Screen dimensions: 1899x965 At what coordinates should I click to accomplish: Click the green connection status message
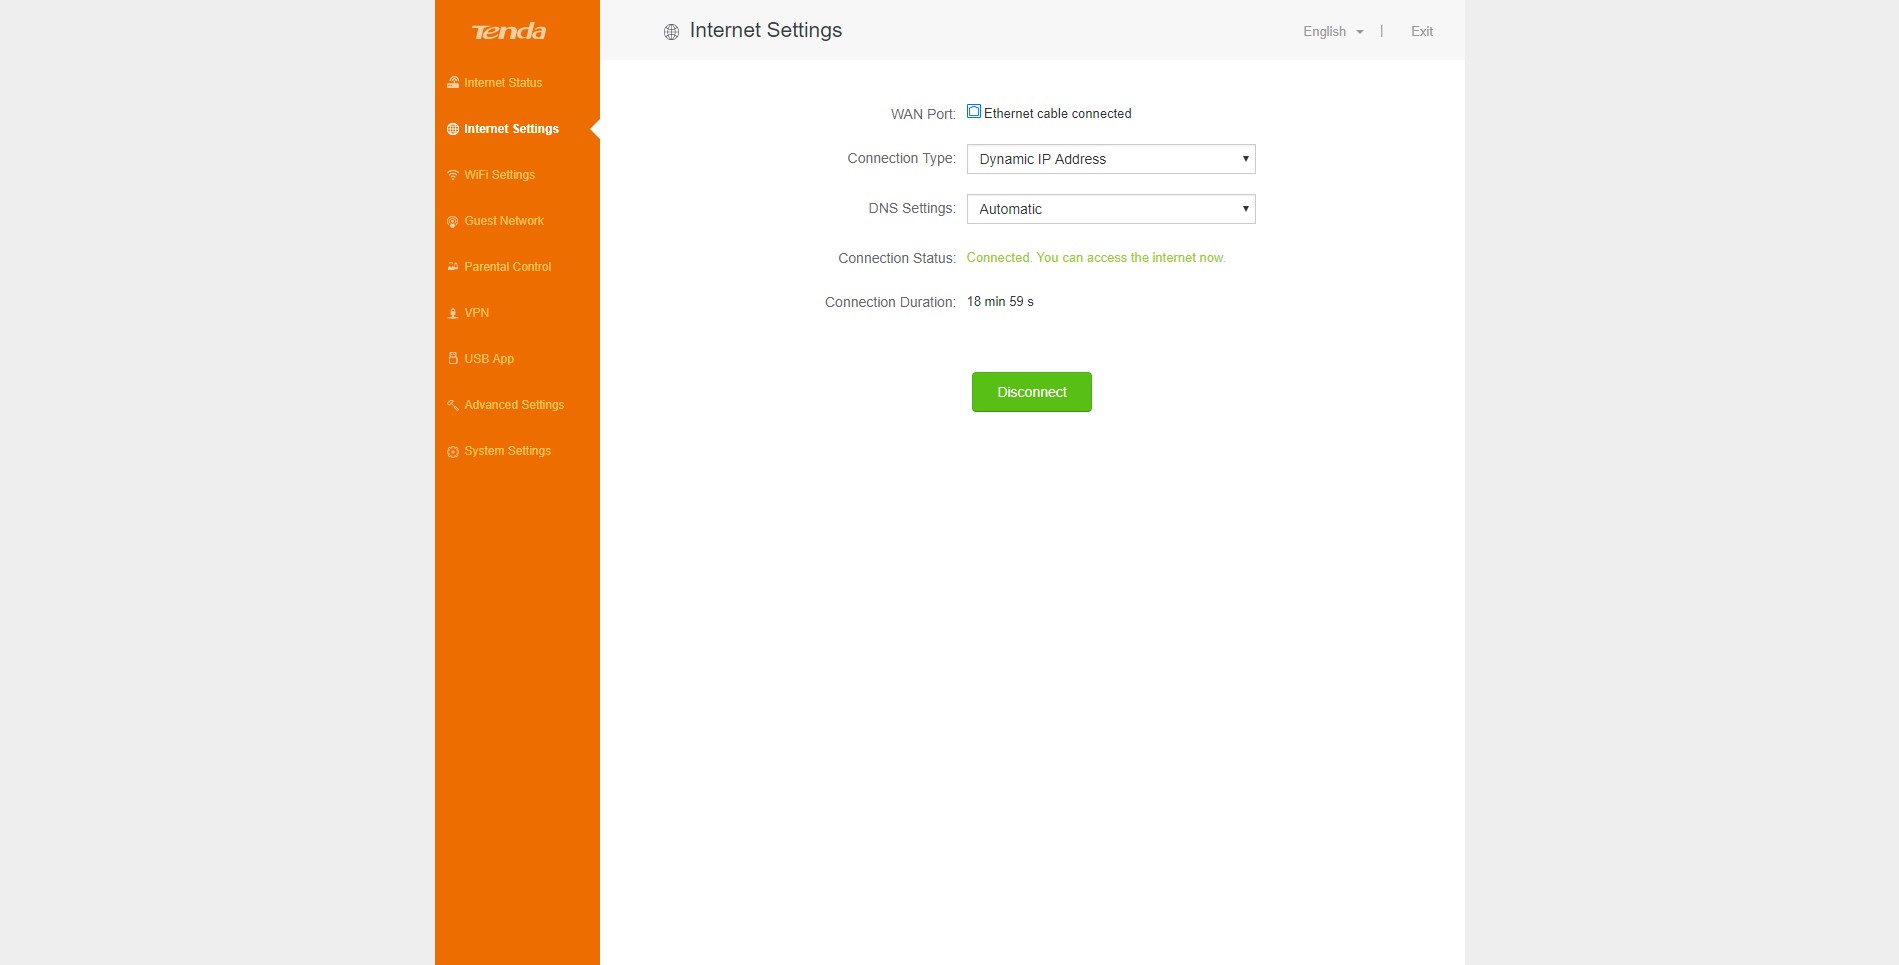point(1096,258)
